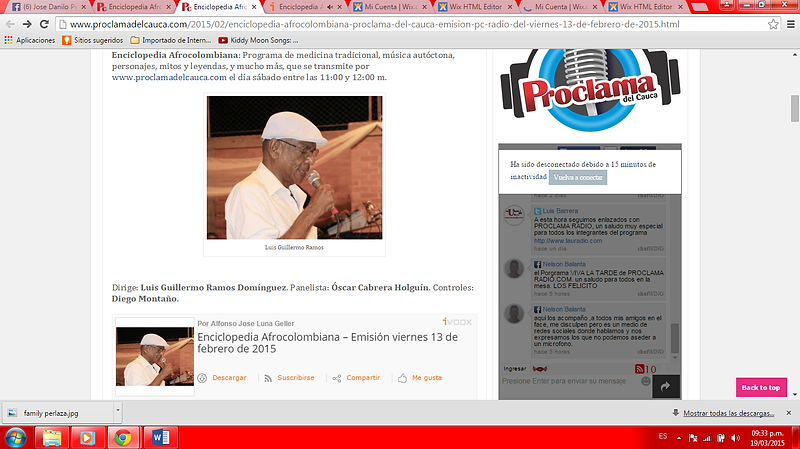Switch to the Jose Danilo Facebook tab

point(48,7)
